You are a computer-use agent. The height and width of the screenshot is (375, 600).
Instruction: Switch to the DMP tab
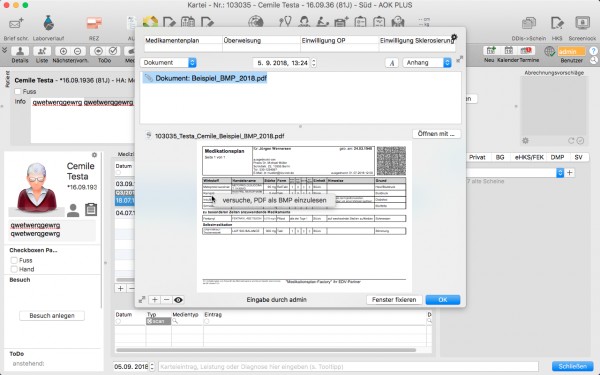(557, 157)
